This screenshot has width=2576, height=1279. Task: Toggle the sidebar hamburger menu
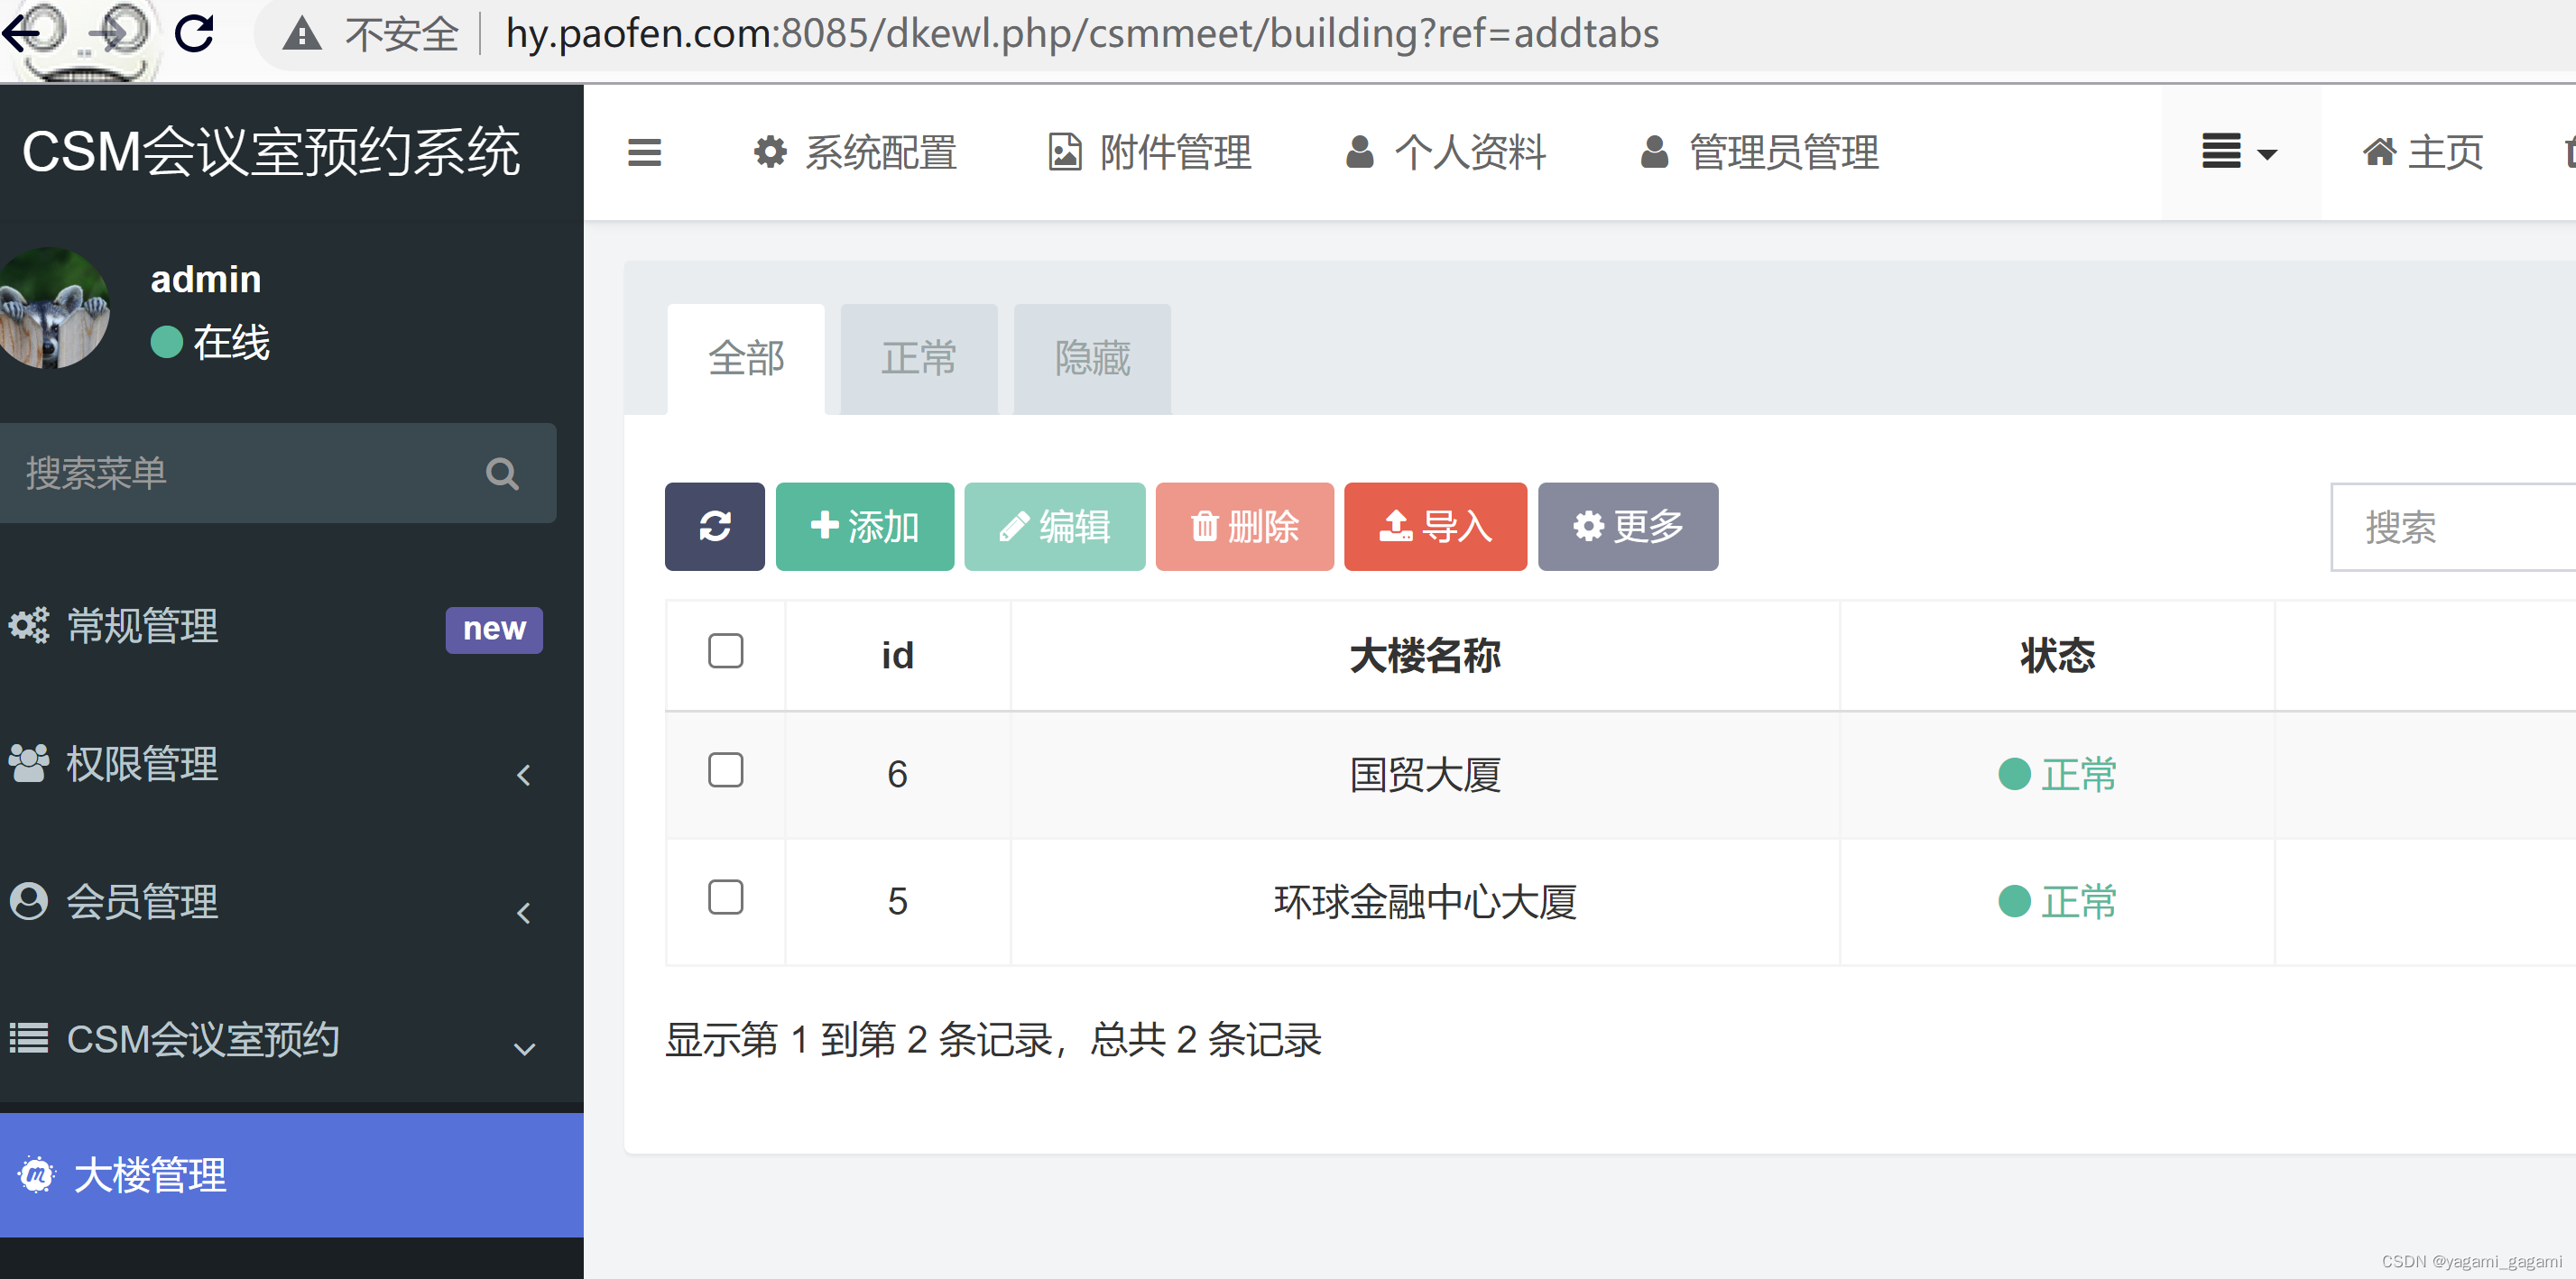click(x=644, y=152)
